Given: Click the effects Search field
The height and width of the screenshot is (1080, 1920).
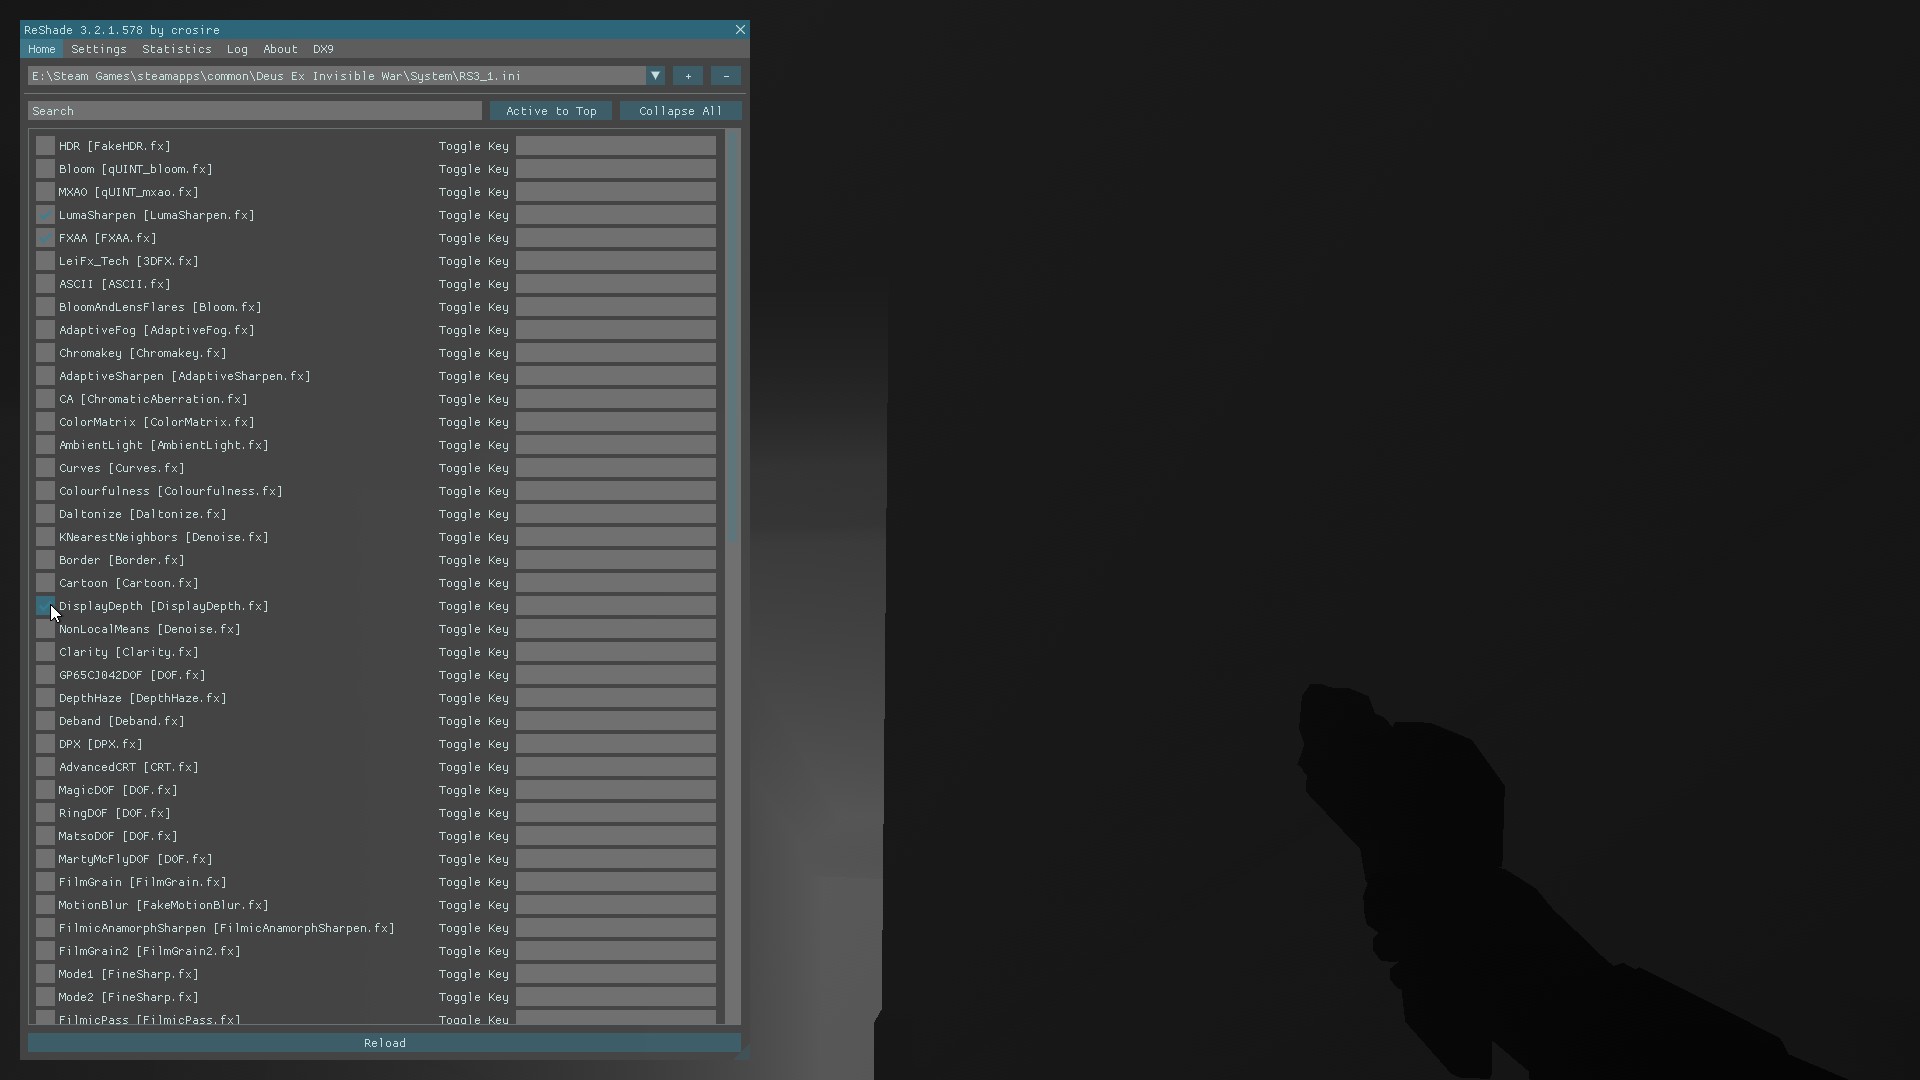Looking at the screenshot, I should pos(254,111).
